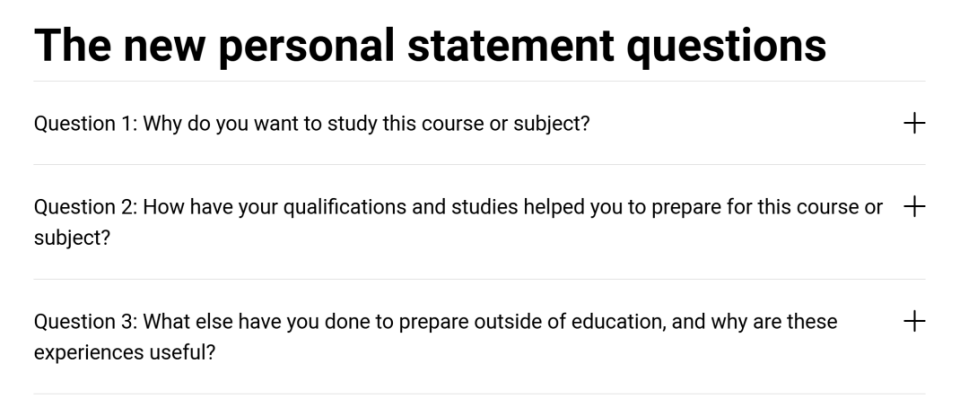The image size is (960, 407).
Task: Click the 'Question 3:' label
Action: (84, 322)
